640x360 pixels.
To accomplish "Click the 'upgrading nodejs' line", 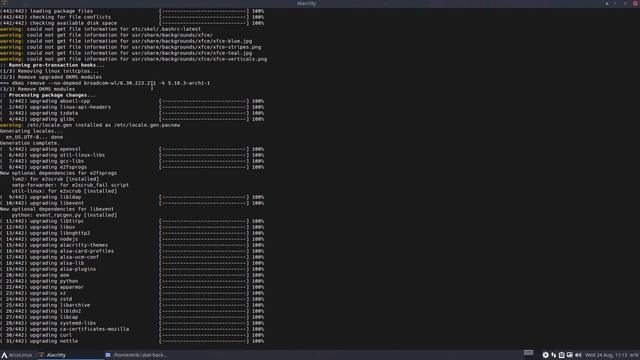I will (132, 239).
